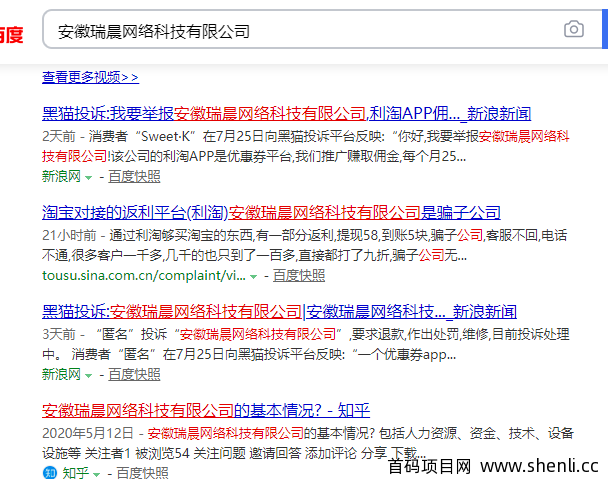
Task: Open Zhihu result 安徽瑞晨网络科技有限公司的基本情况?
Action: tap(206, 410)
